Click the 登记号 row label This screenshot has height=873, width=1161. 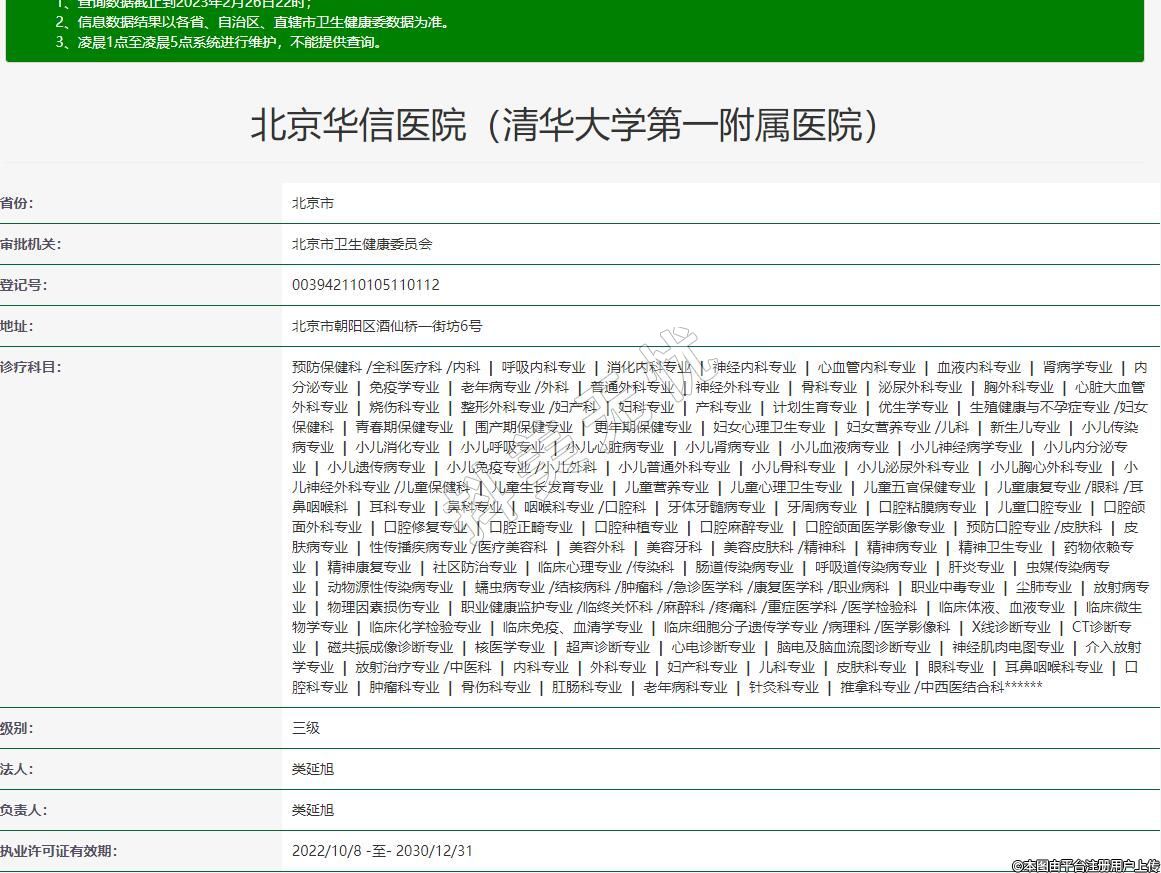pos(23,285)
